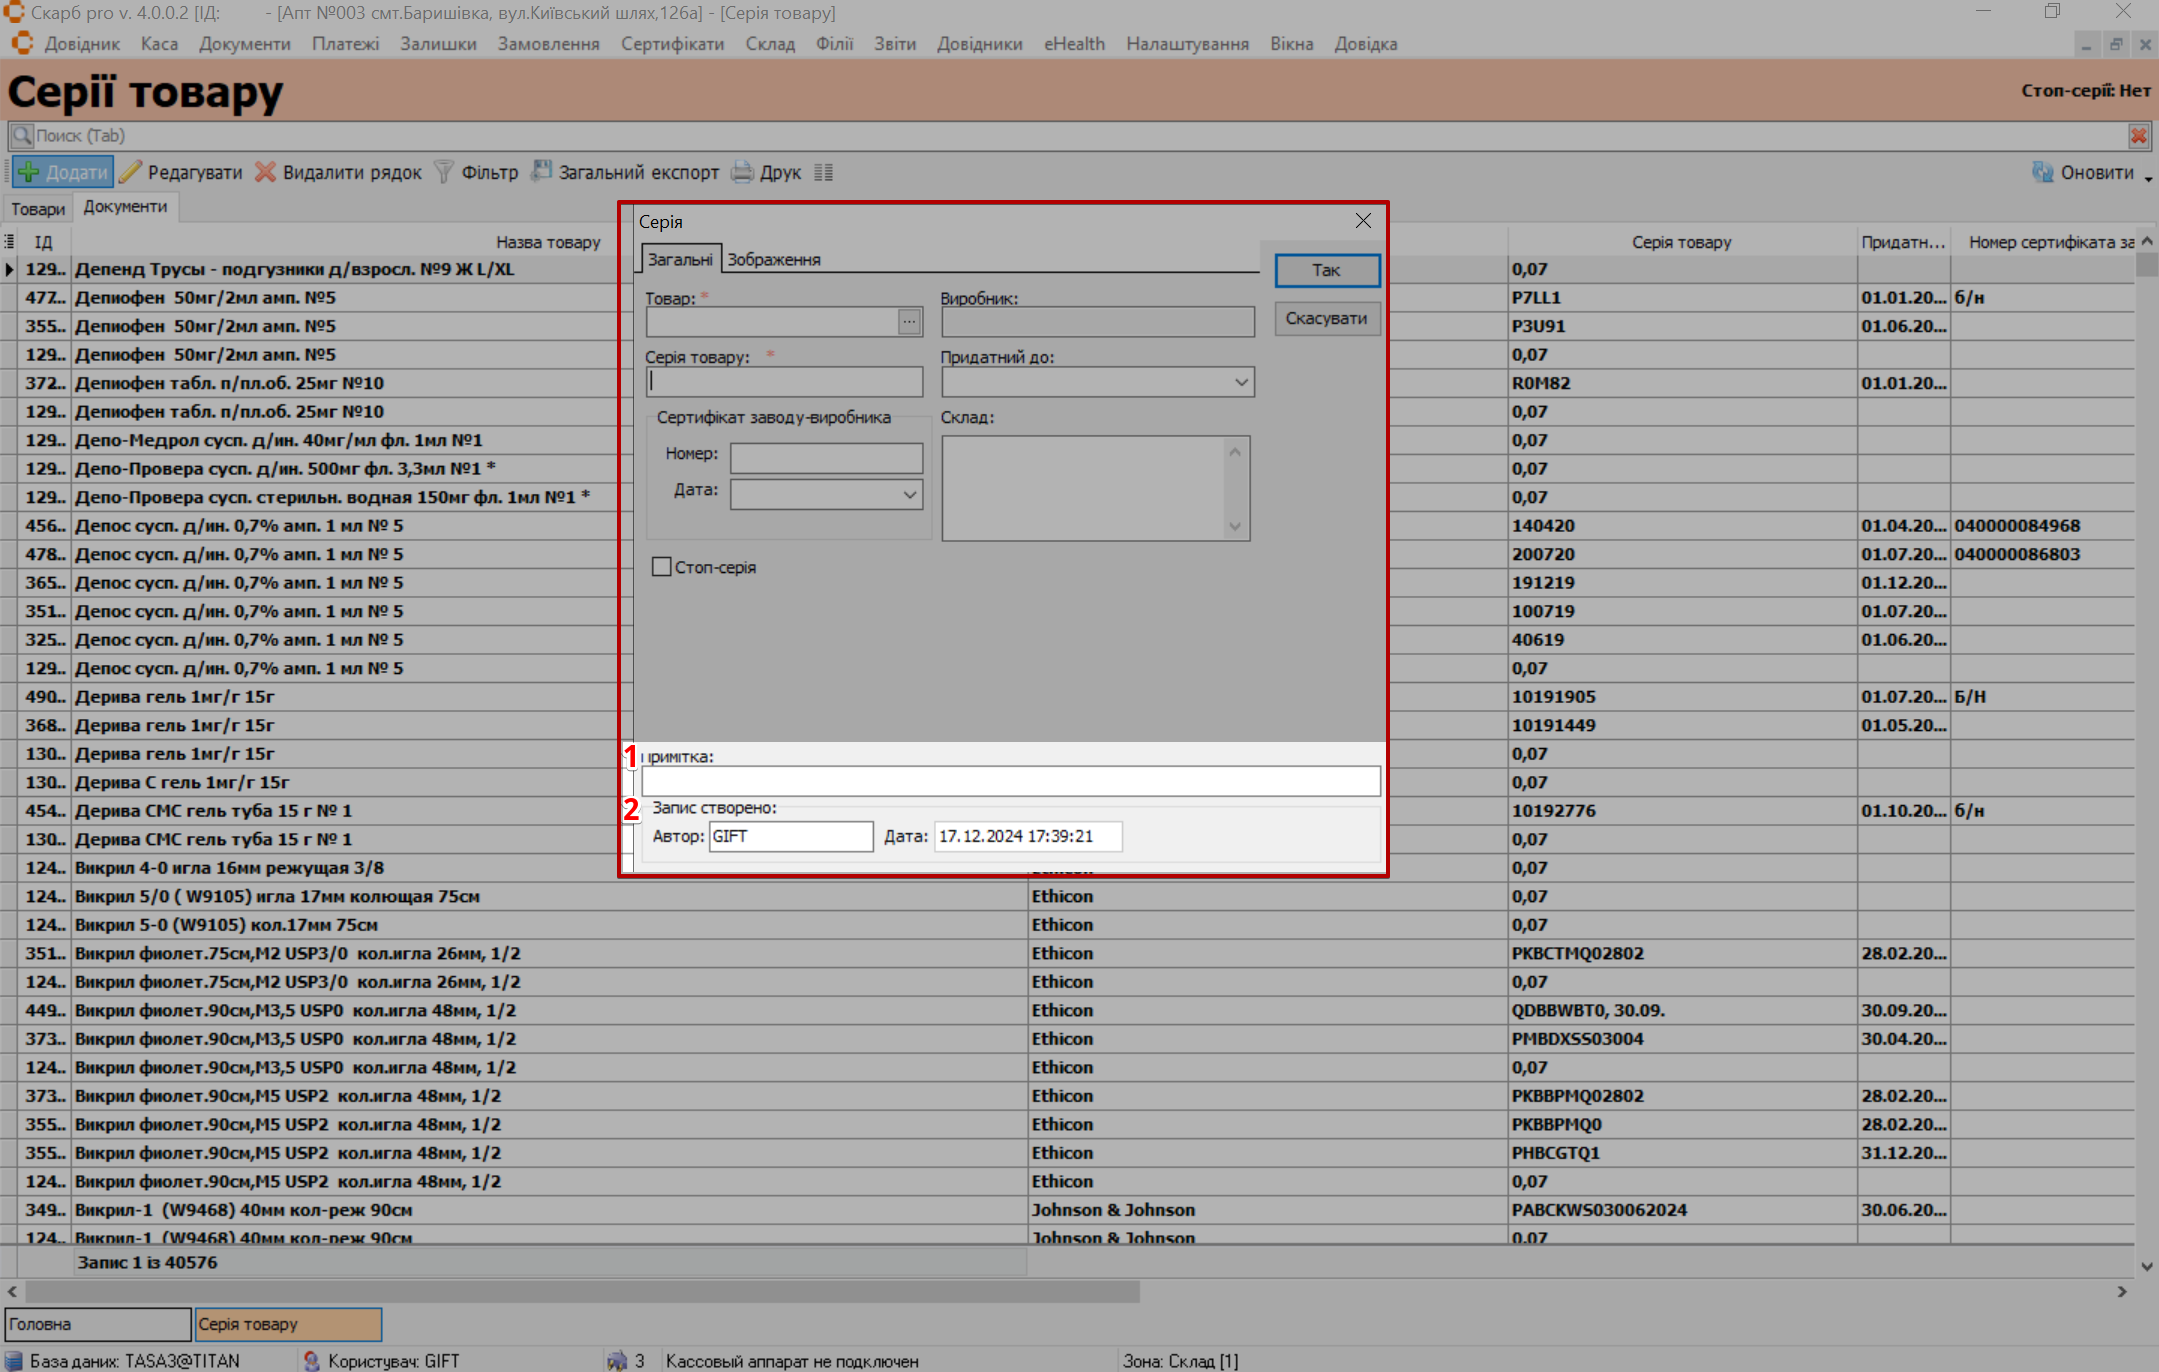The image size is (2159, 1372).
Task: Enable the Стоп-серія checkbox
Action: [x=661, y=567]
